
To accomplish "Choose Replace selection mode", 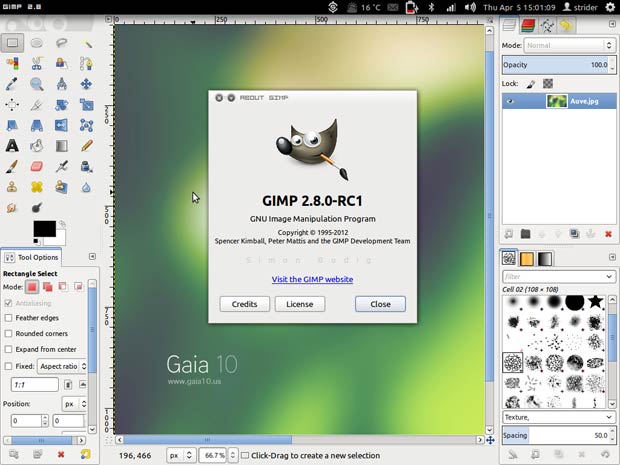I will click(x=32, y=287).
